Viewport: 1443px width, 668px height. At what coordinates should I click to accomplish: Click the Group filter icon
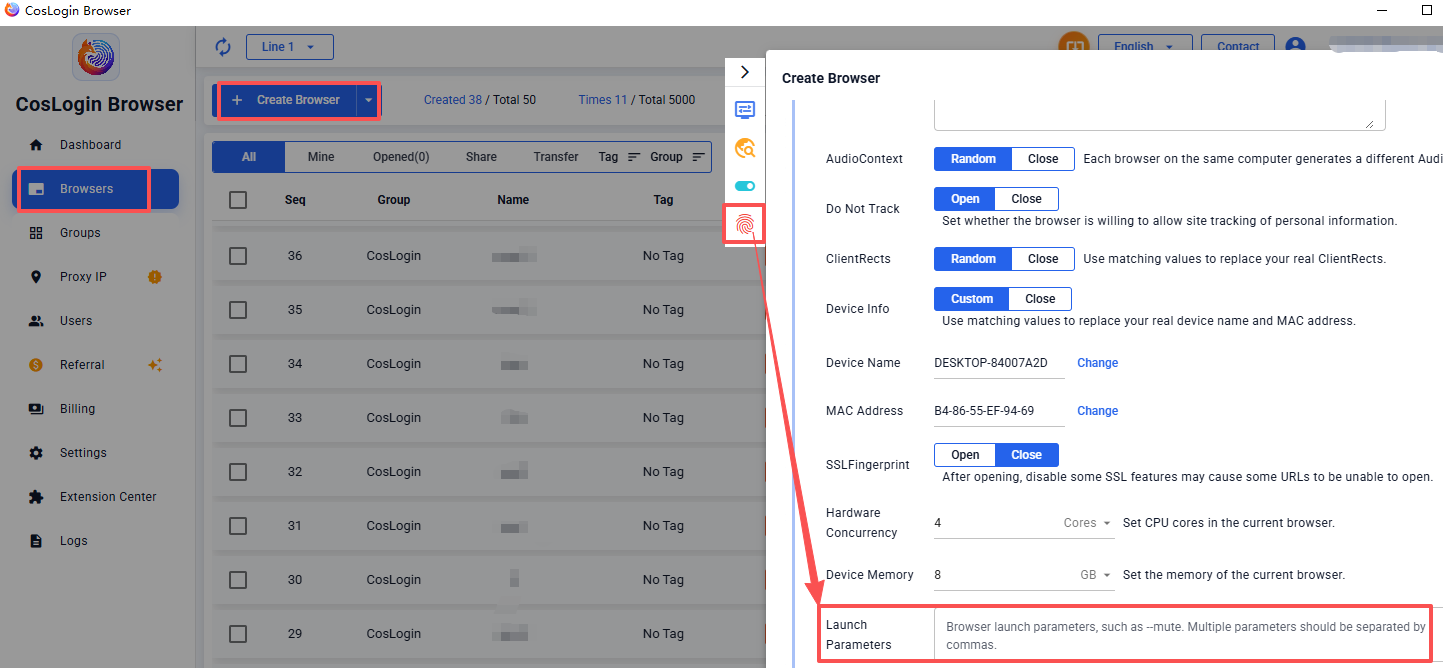click(698, 157)
